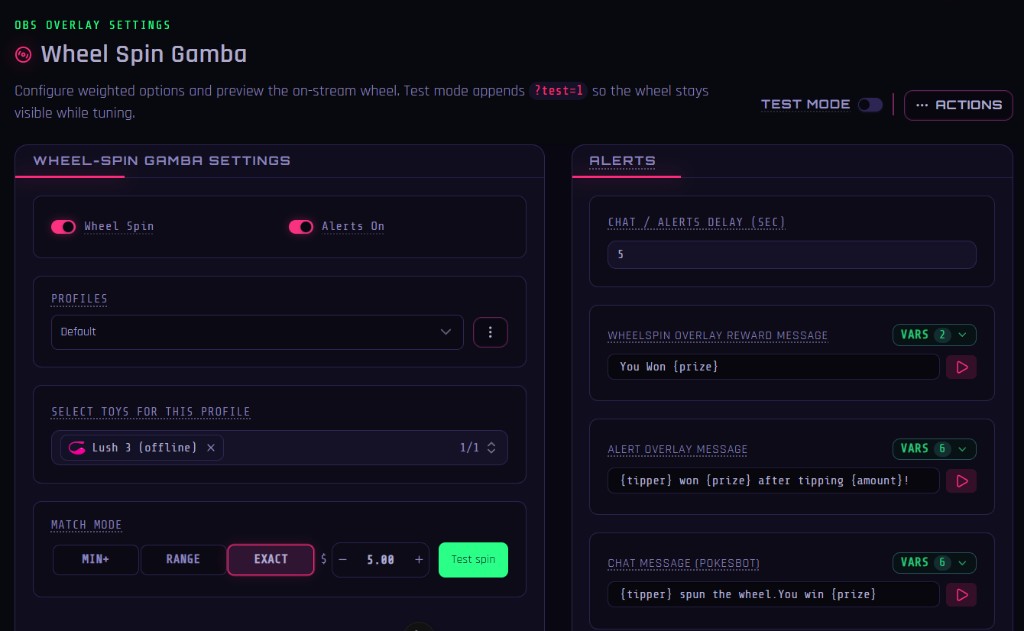This screenshot has width=1024, height=631.
Task: Click the Profiles label
Action: pos(79,299)
